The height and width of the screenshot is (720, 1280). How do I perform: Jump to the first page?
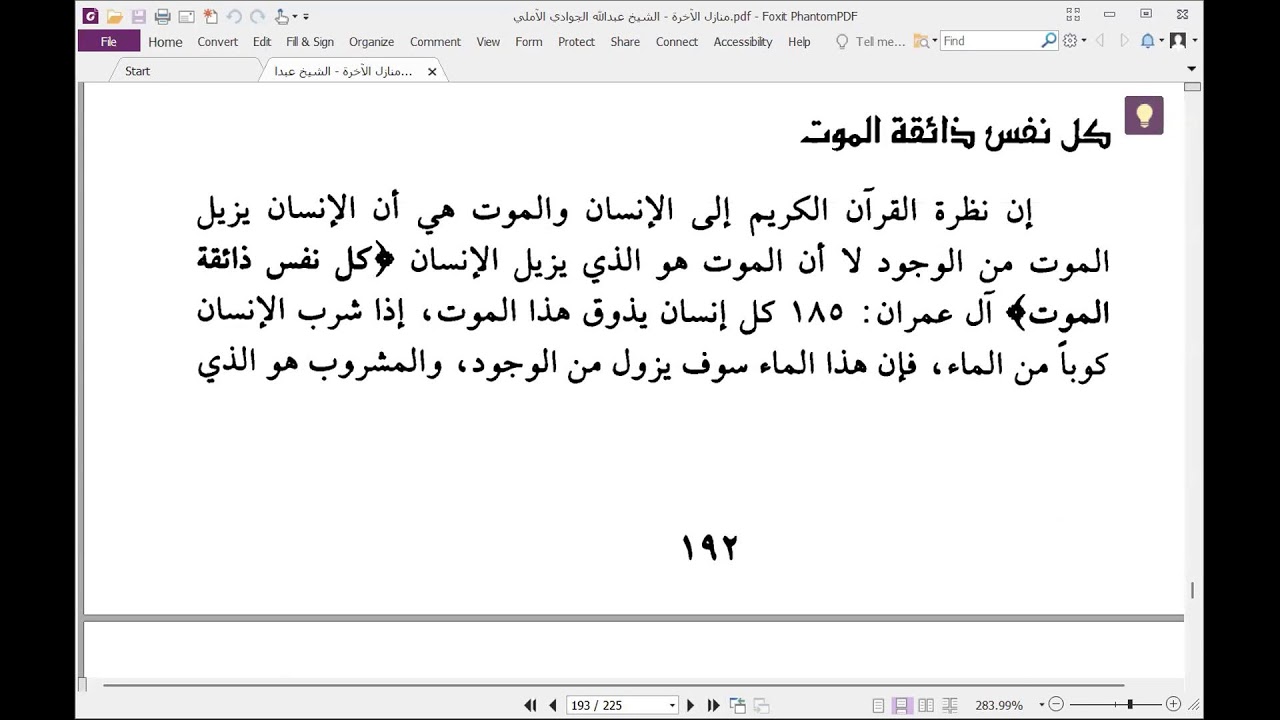[x=530, y=705]
